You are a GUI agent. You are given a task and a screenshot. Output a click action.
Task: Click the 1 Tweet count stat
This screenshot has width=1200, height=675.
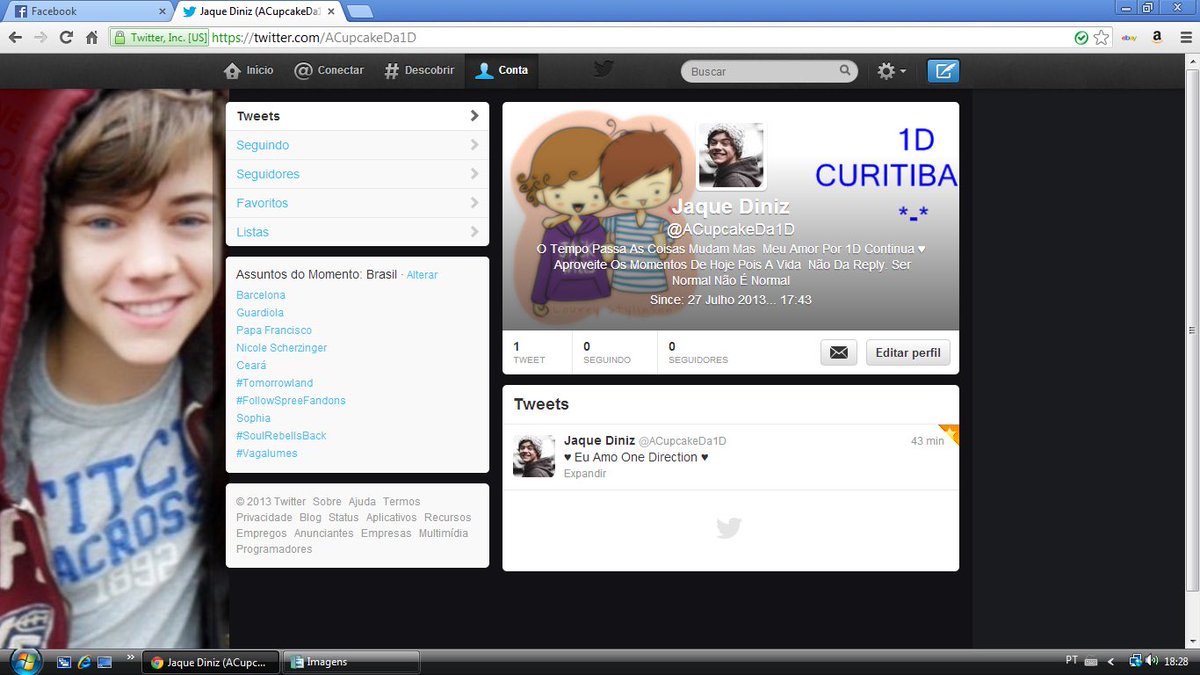pos(529,352)
